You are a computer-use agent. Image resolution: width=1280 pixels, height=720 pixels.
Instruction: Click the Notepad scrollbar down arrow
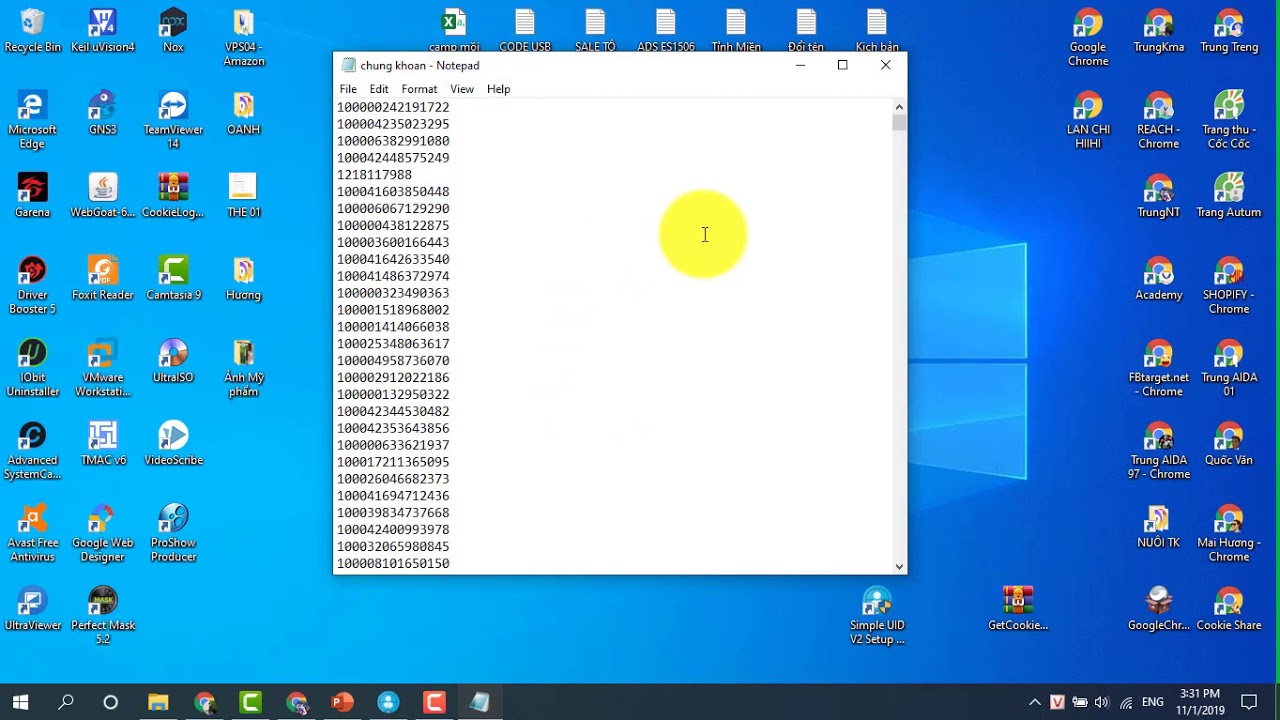coord(899,566)
